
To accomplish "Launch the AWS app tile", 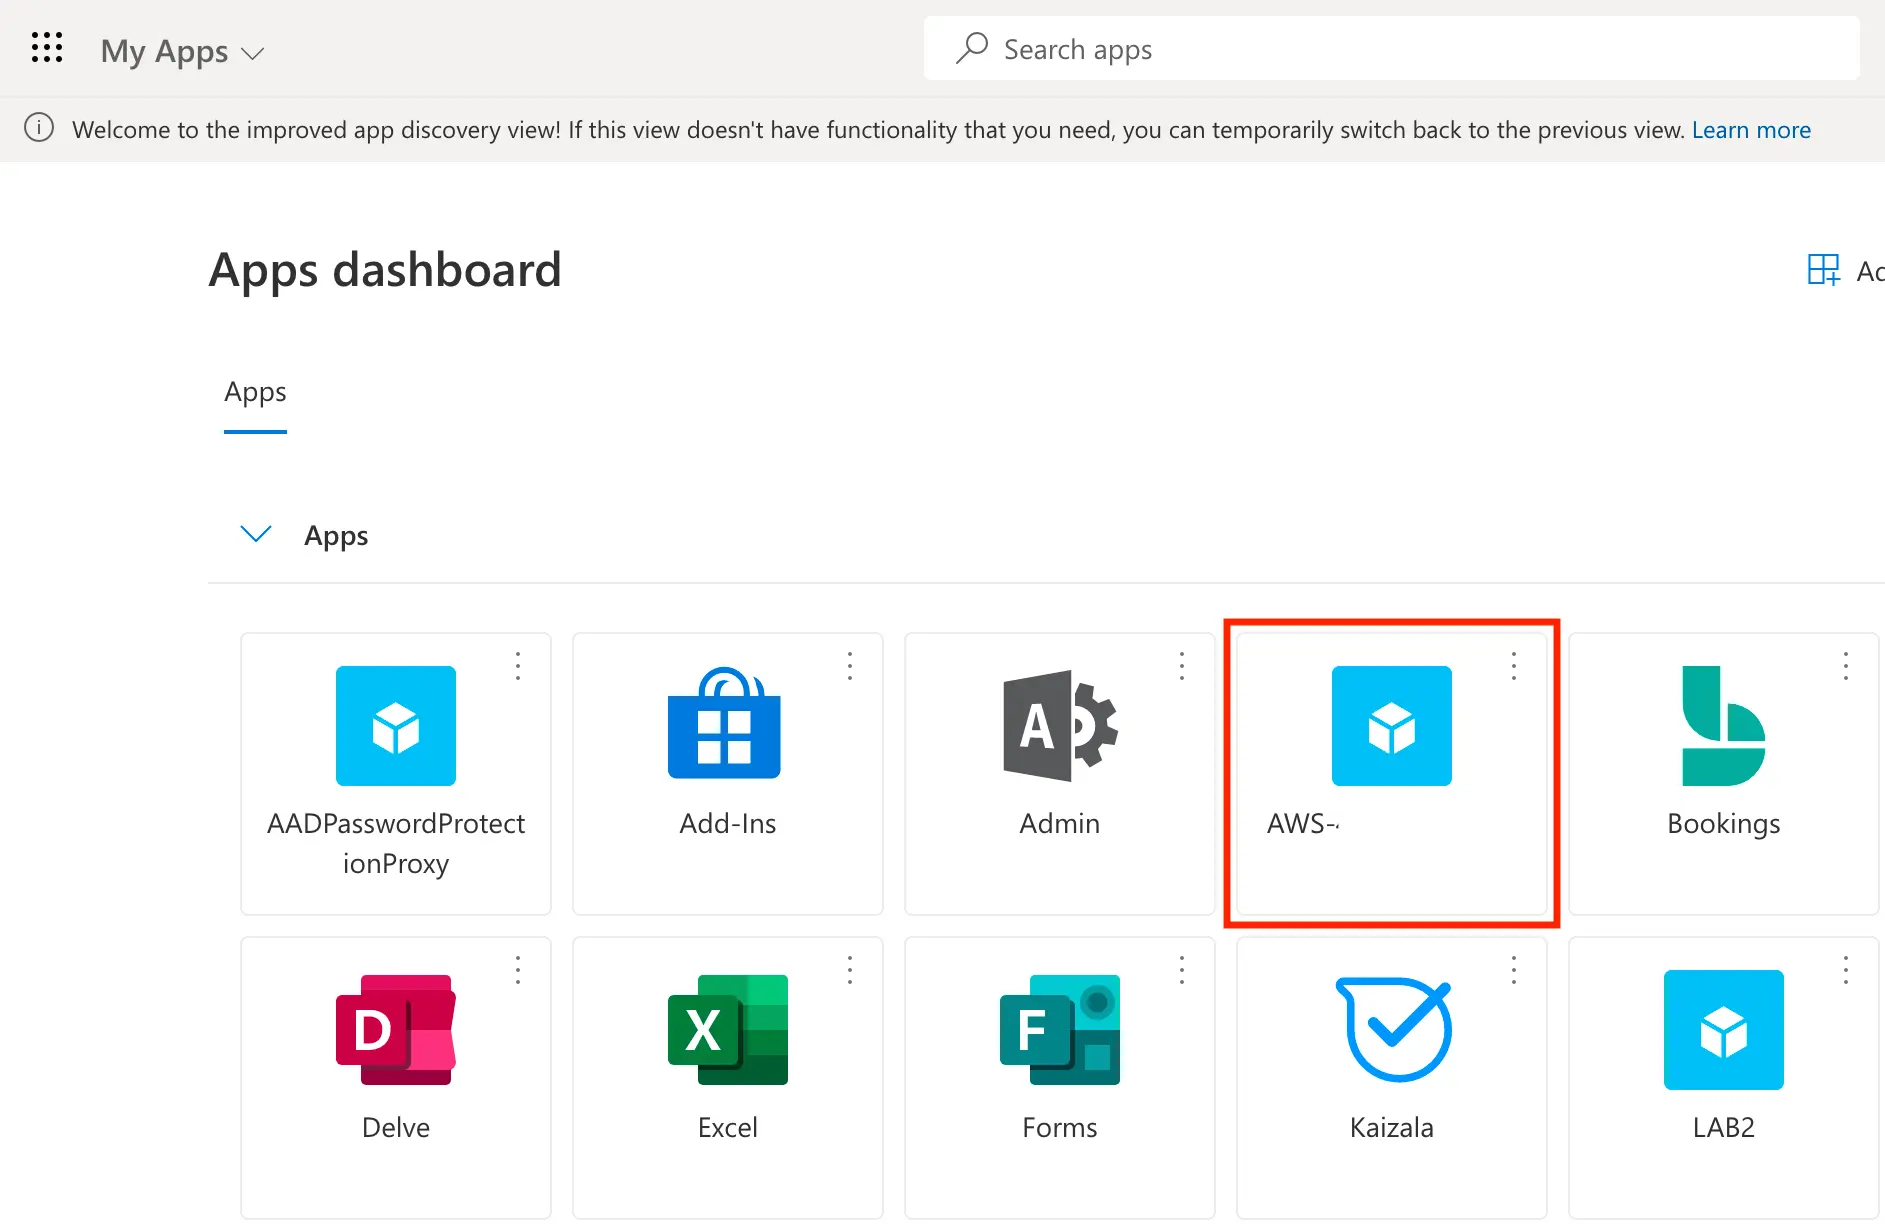I will 1390,727.
